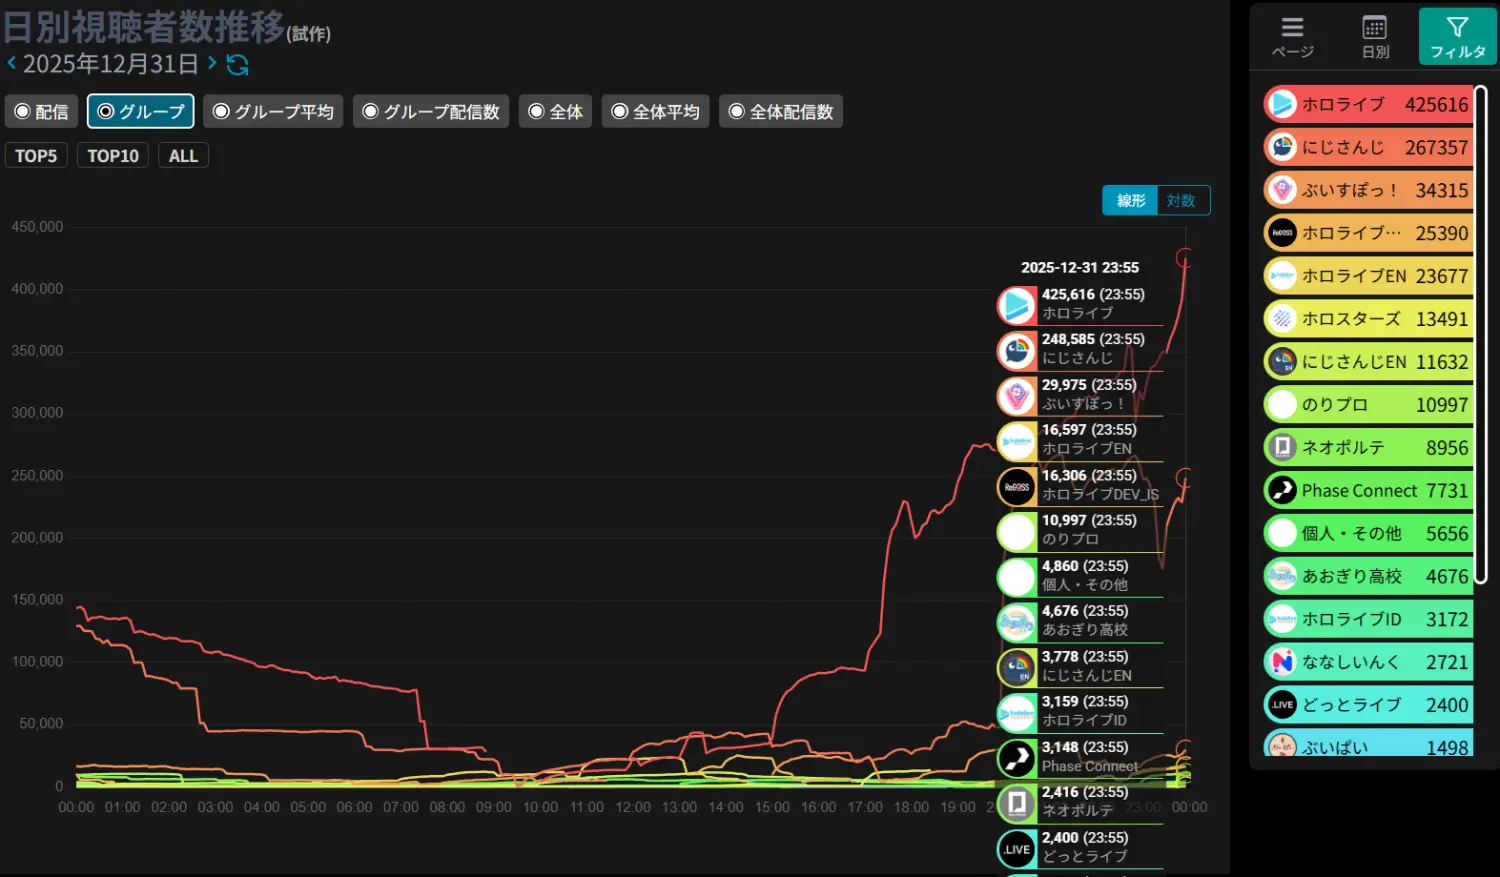
Task: Select the 配信 radio option
Action: point(41,112)
